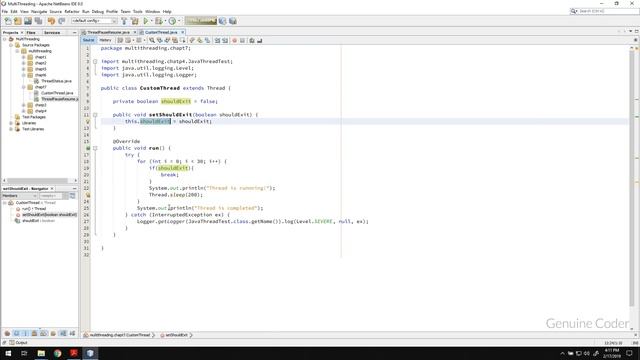This screenshot has height=360, width=640.
Task: Click the Start Macro Recording red icon
Action: click(x=234, y=40)
